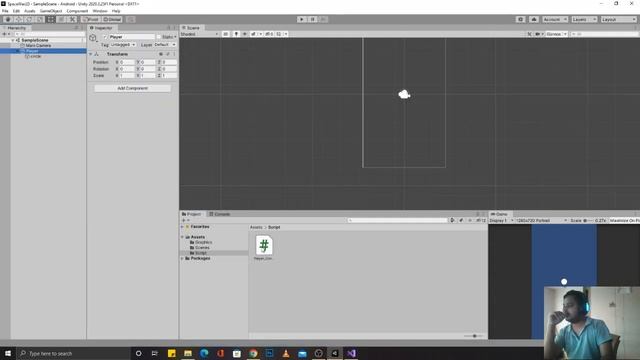Toggle the Static checkbox in the Inspector

tap(159, 37)
